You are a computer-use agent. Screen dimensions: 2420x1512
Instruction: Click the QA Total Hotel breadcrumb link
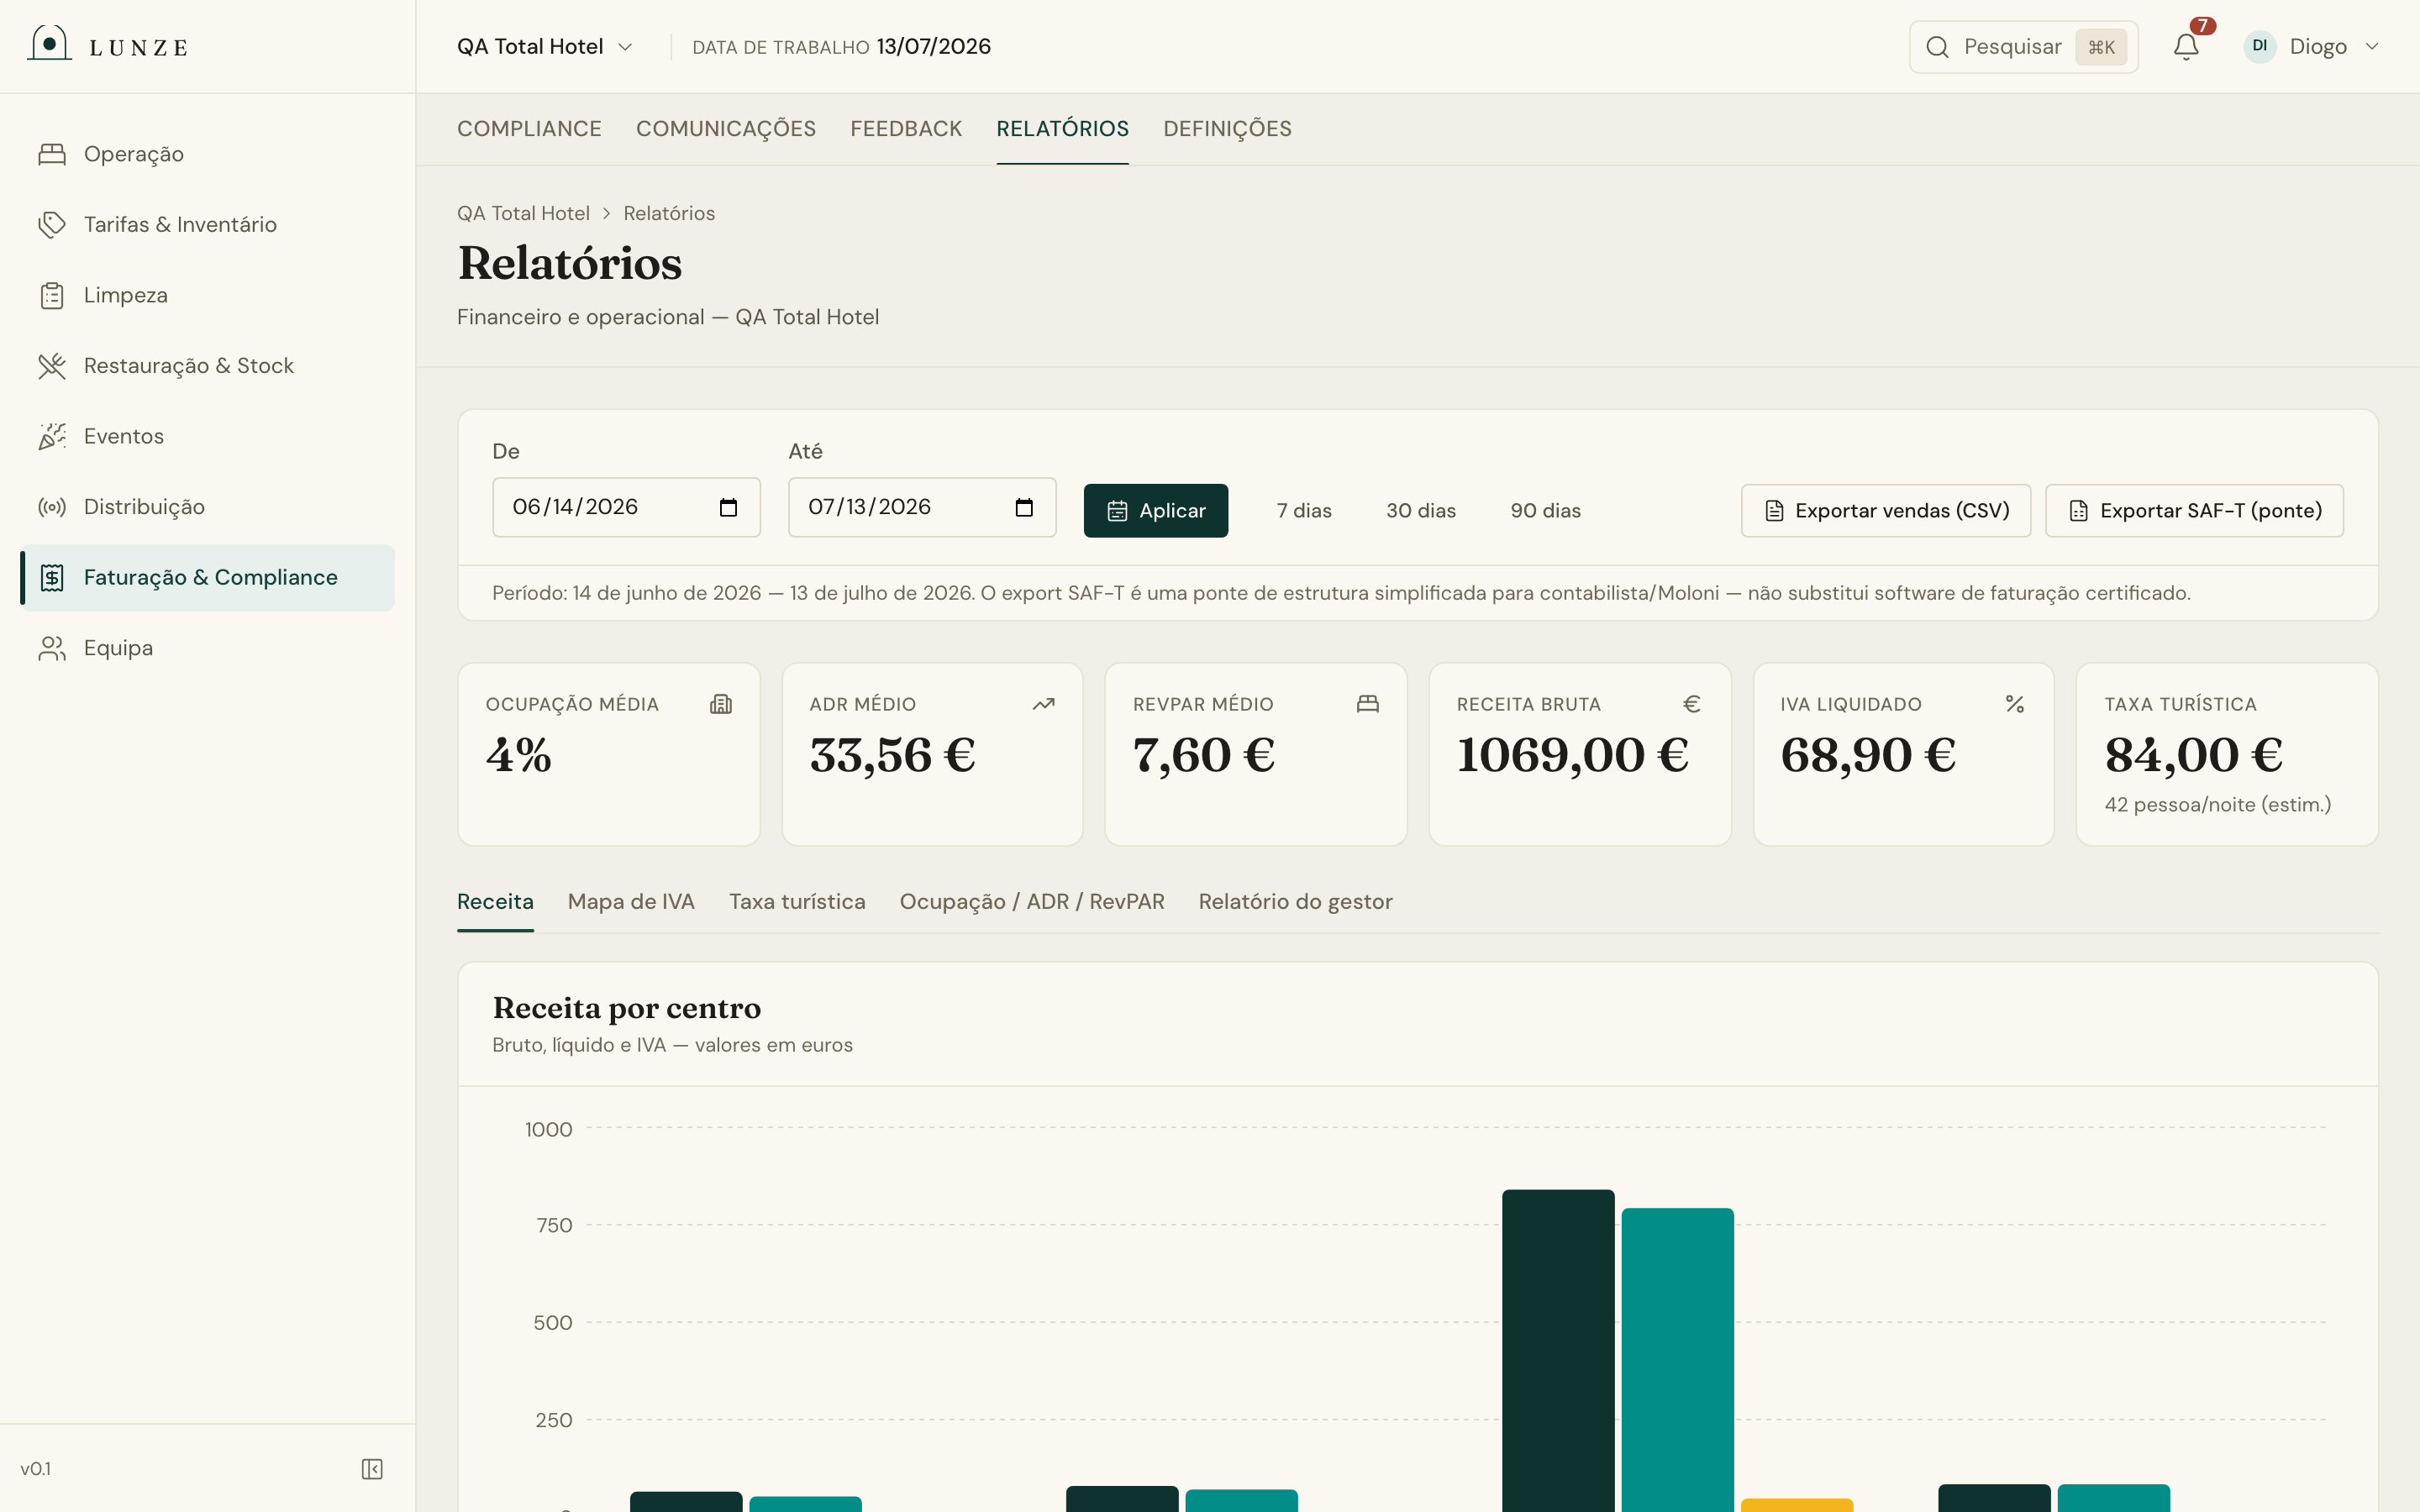click(523, 213)
